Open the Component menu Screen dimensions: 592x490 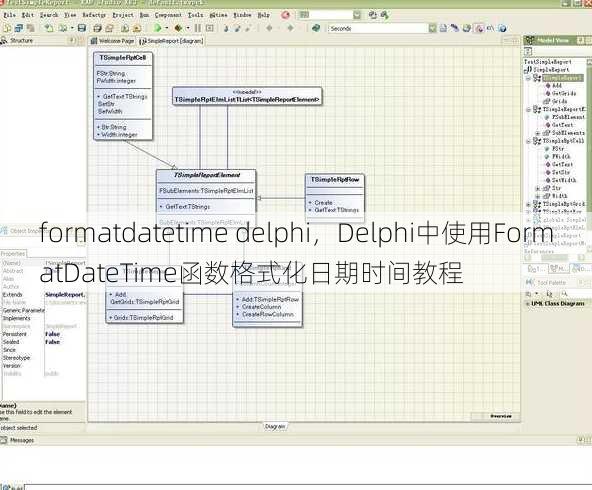pos(168,15)
